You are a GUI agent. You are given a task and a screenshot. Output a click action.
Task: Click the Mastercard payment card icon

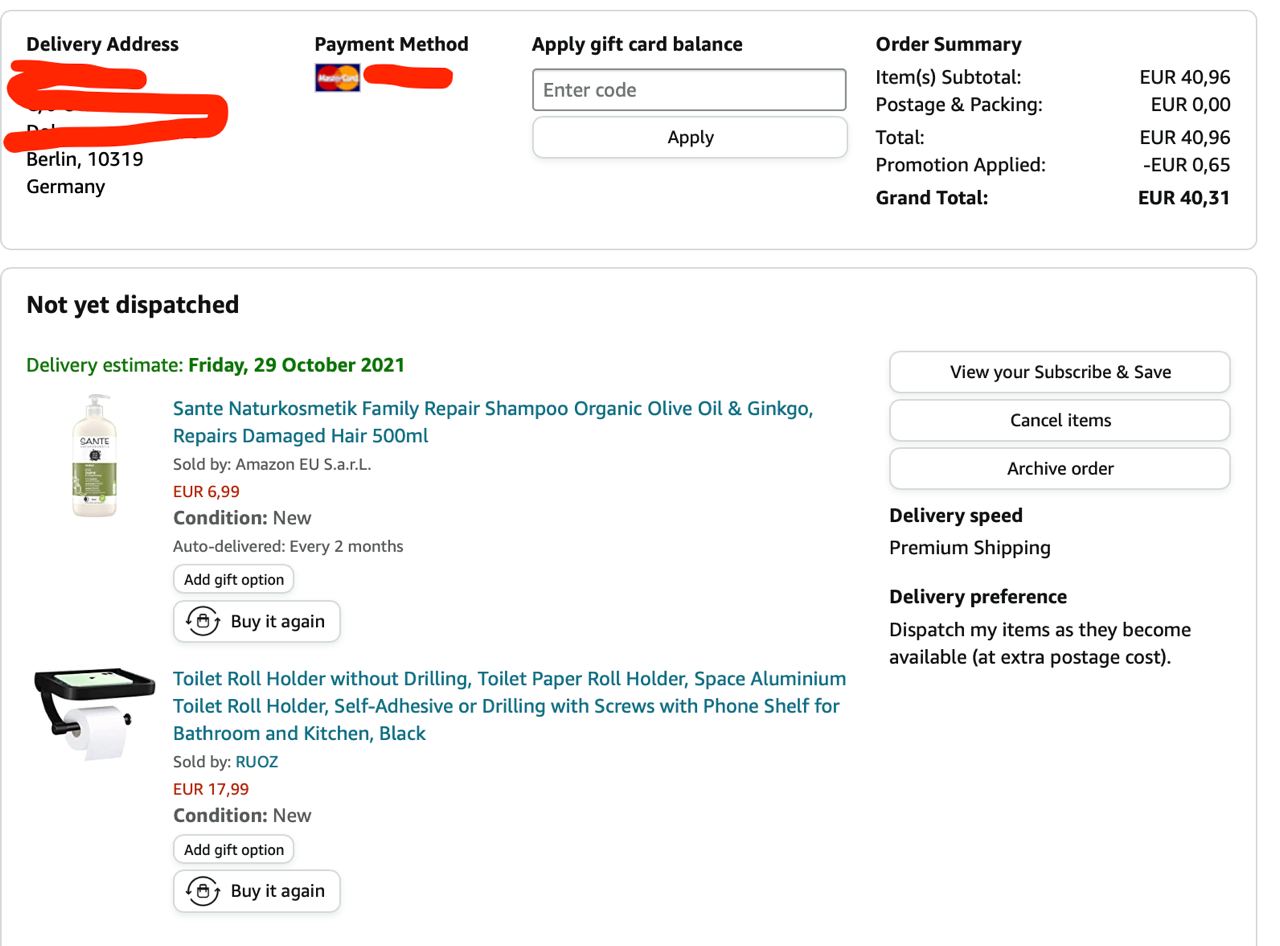337,77
